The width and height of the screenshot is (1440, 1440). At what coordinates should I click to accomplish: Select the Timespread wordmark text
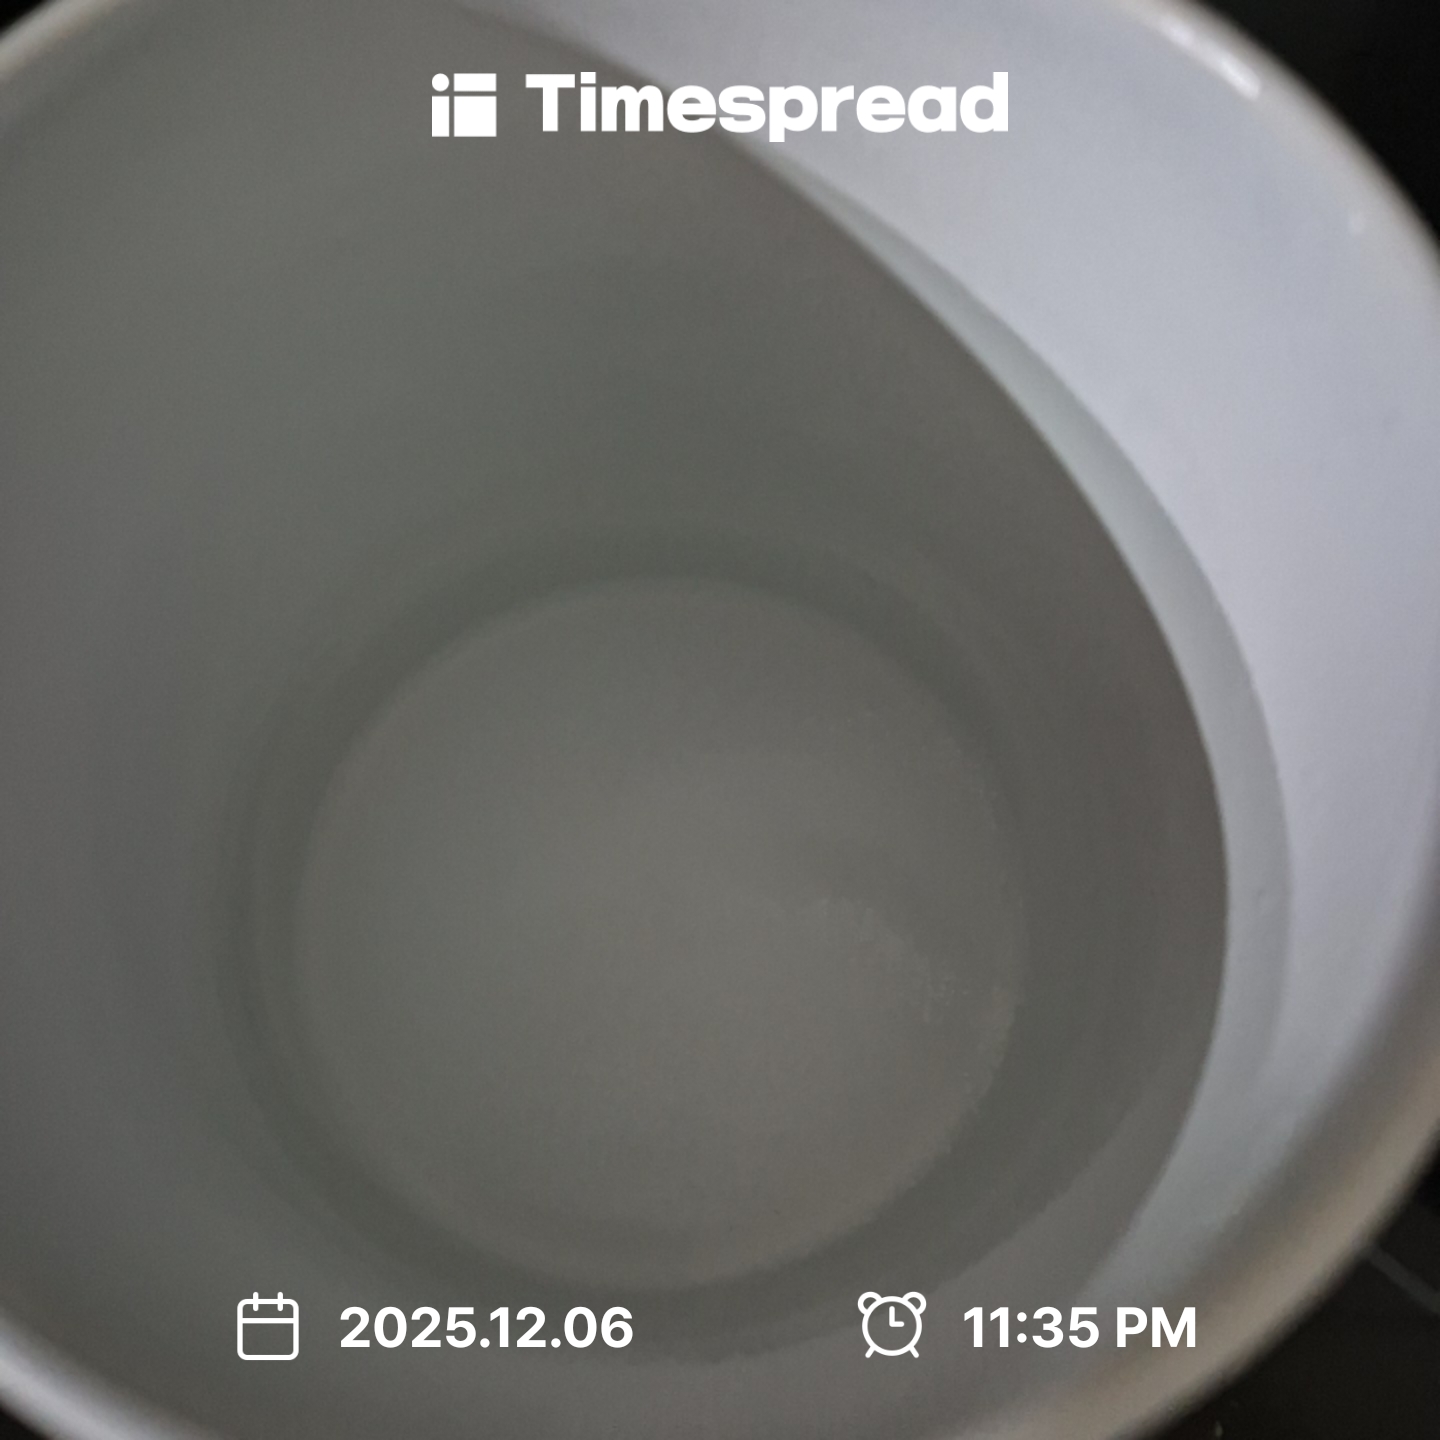(x=767, y=105)
